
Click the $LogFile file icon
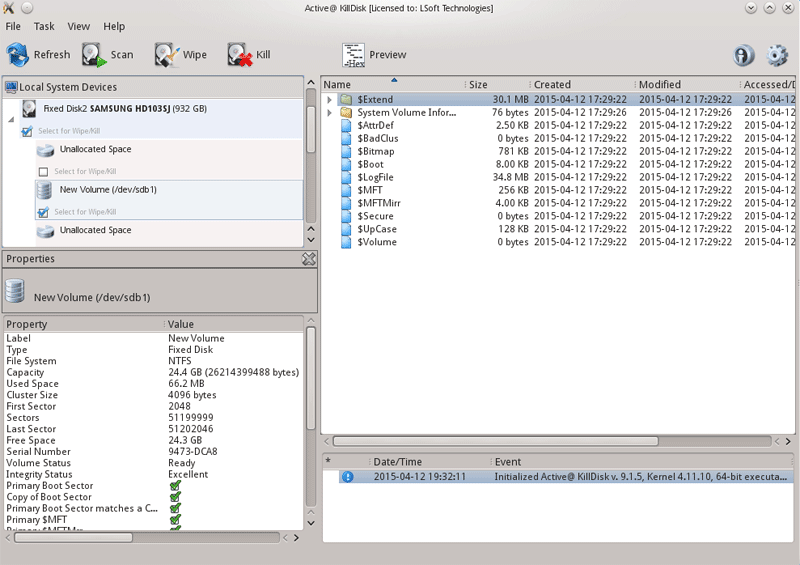pyautogui.click(x=346, y=177)
